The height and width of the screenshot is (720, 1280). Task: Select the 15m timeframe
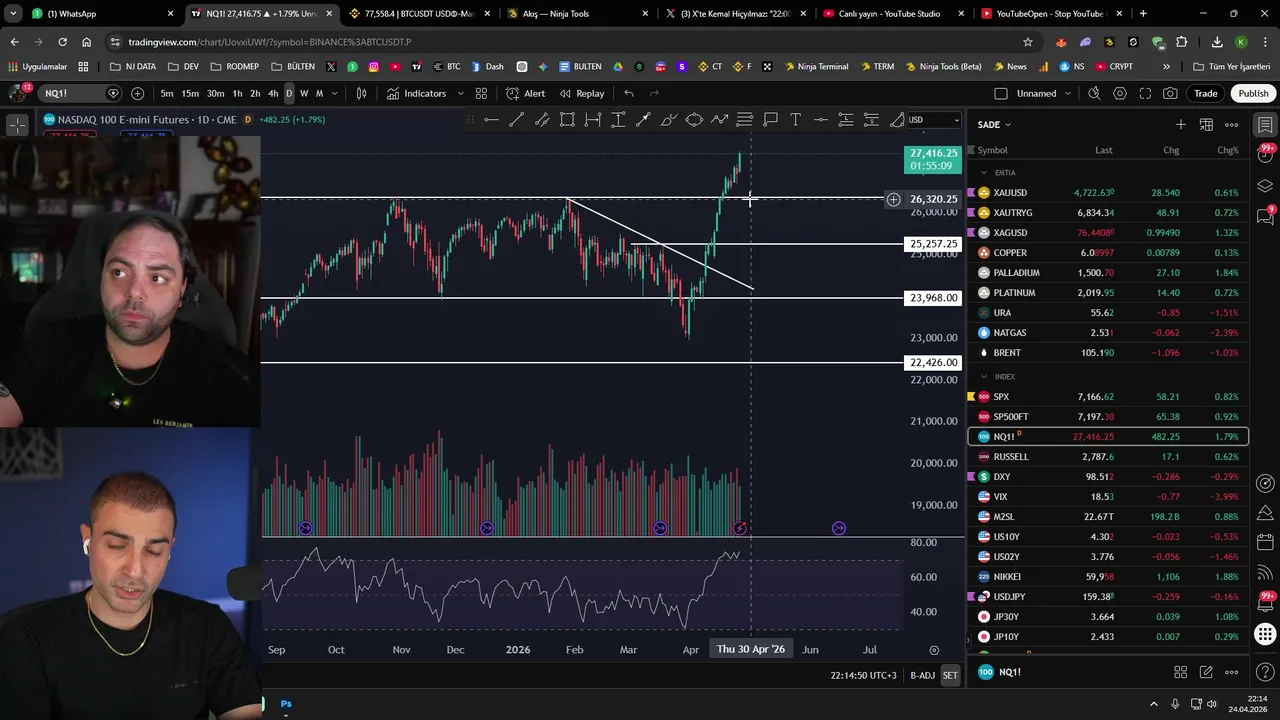pyautogui.click(x=190, y=93)
